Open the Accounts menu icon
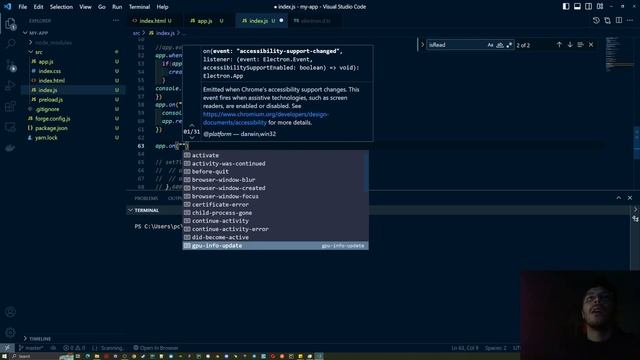The height and width of the screenshot is (360, 640). tap(10, 312)
